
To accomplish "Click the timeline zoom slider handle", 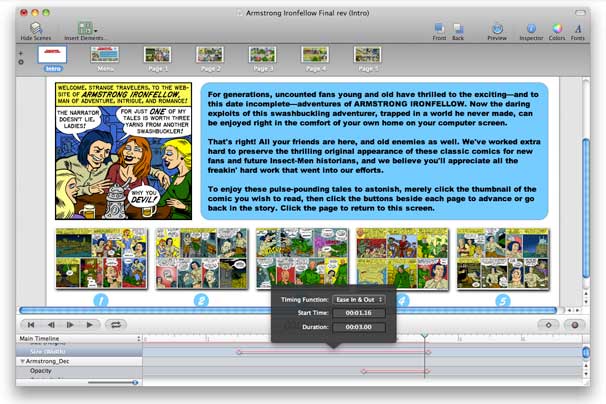I will 135,382.
